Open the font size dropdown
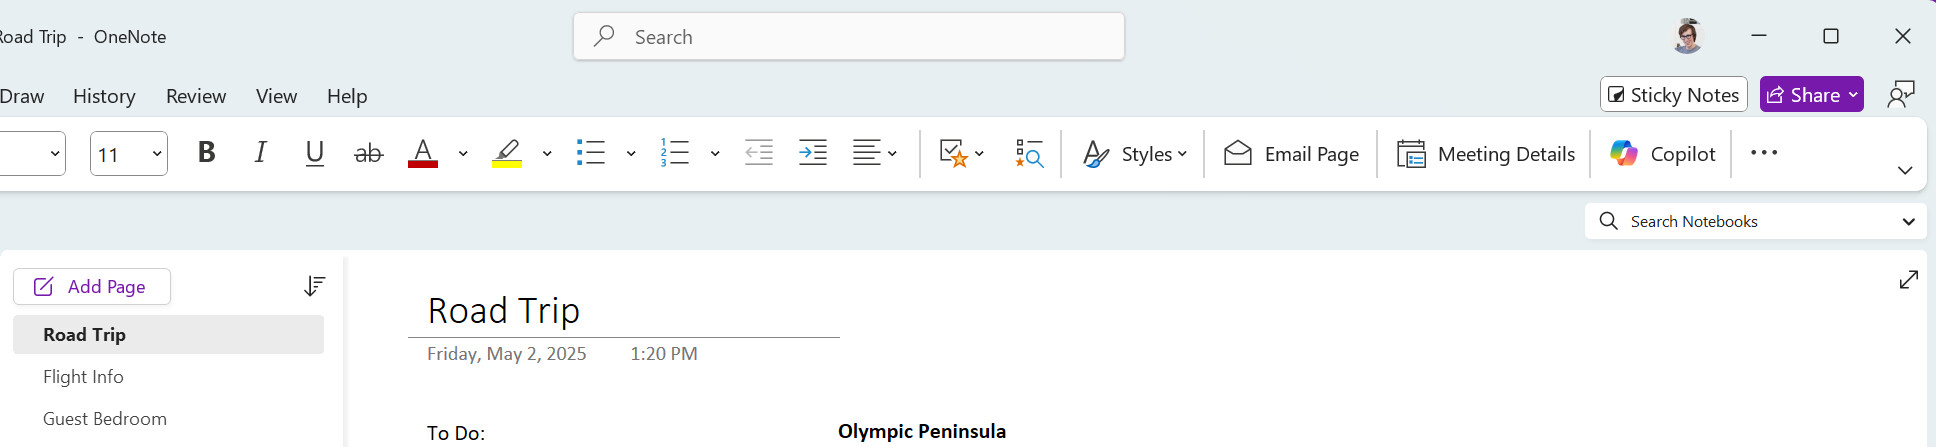 (156, 154)
